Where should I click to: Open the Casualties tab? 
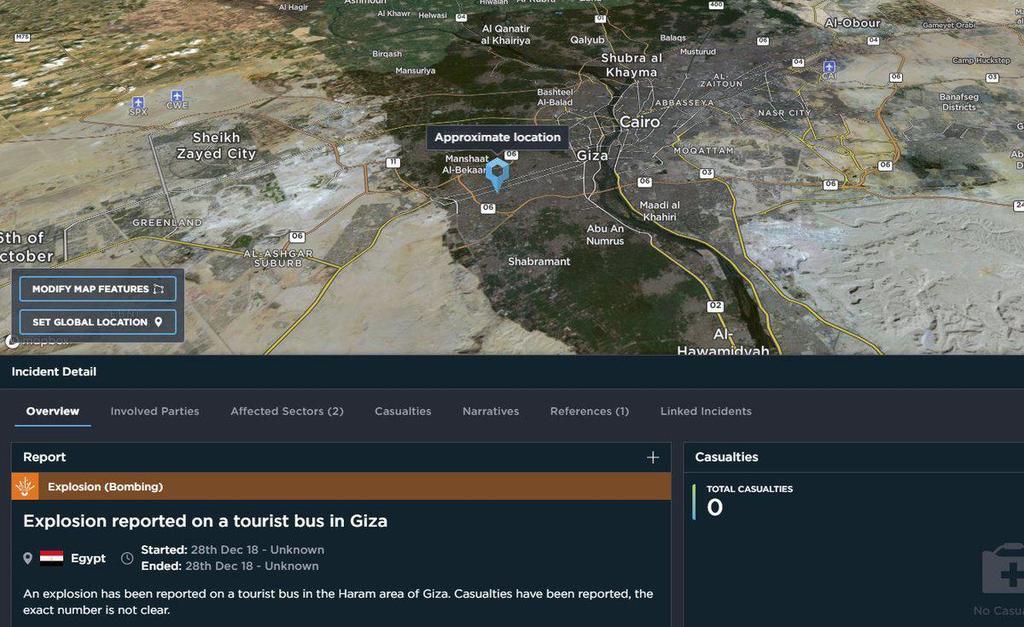click(x=403, y=411)
